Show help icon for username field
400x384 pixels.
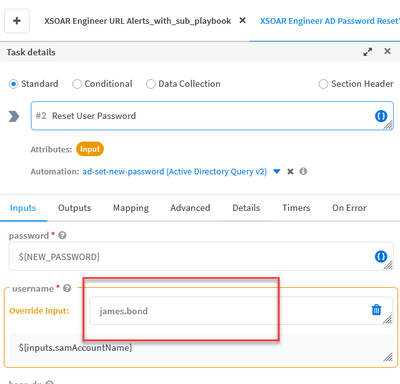pos(67,288)
